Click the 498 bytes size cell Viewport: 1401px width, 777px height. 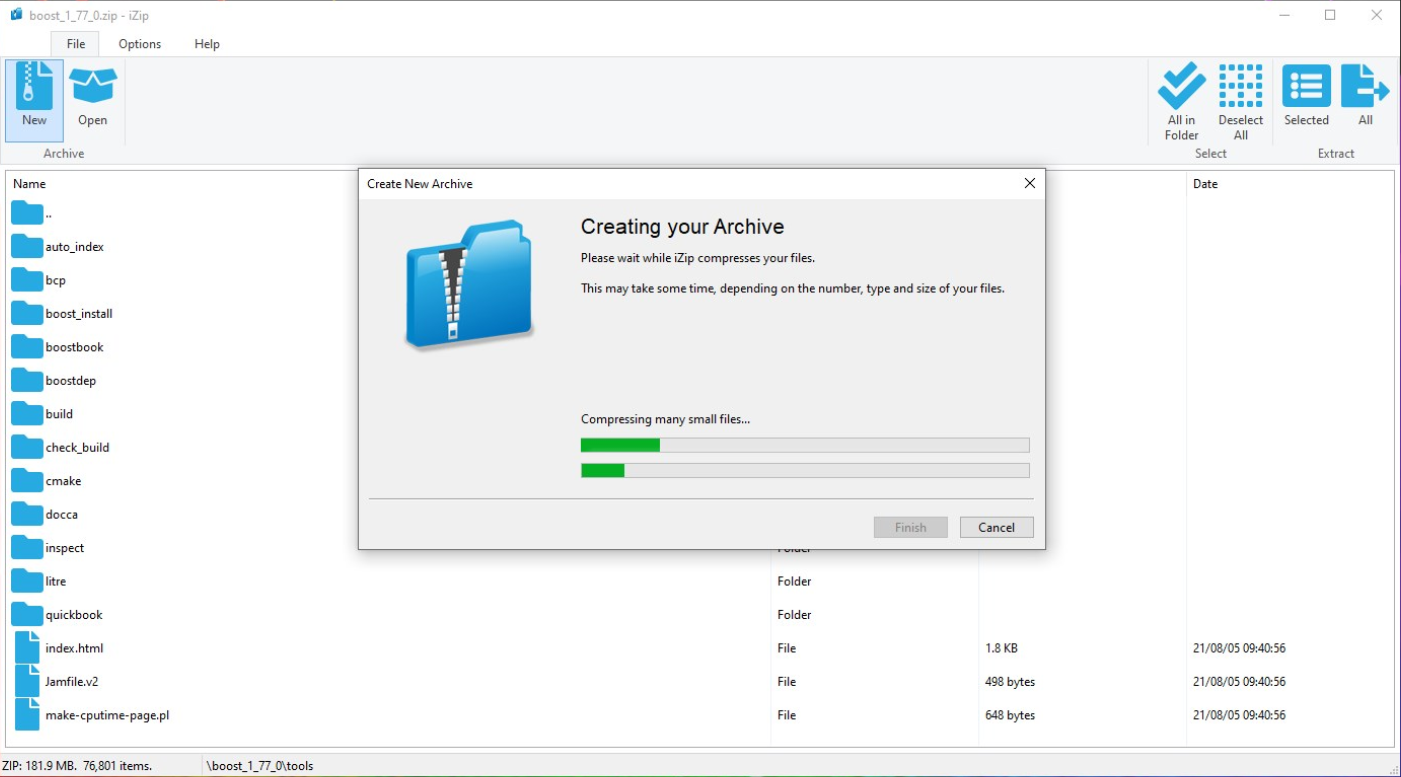[x=1010, y=682]
